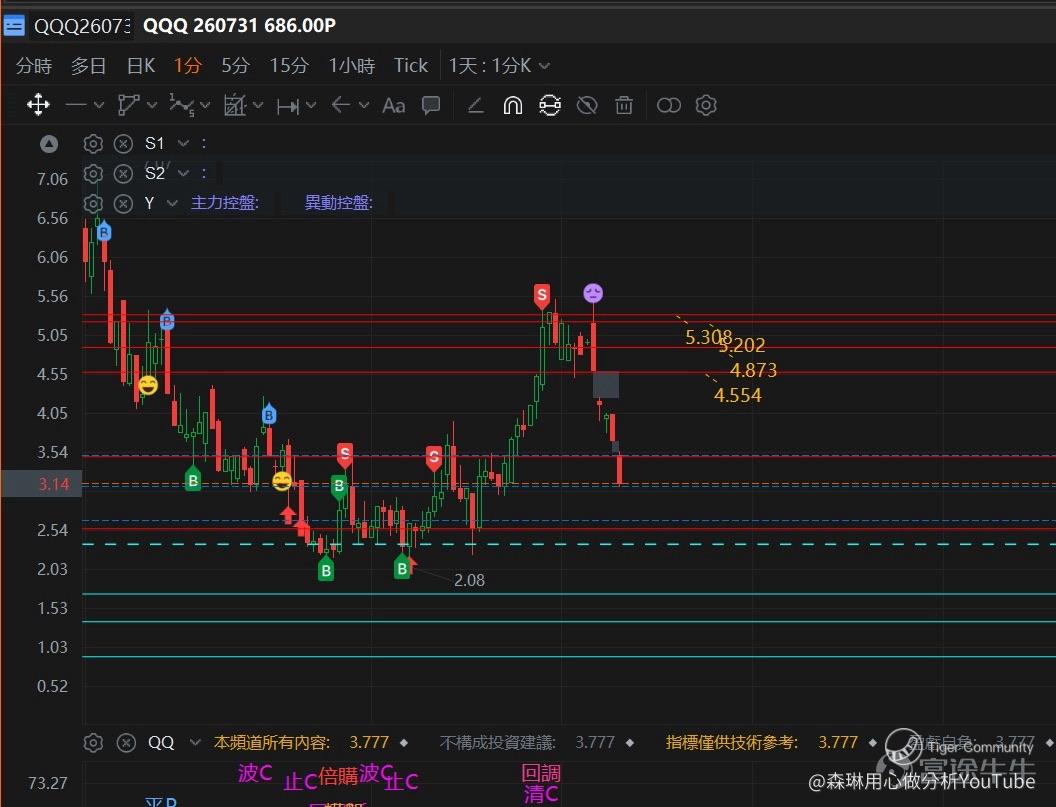Click the current price 3.14 axis tag
Screen dimensions: 1056x807
point(42,484)
